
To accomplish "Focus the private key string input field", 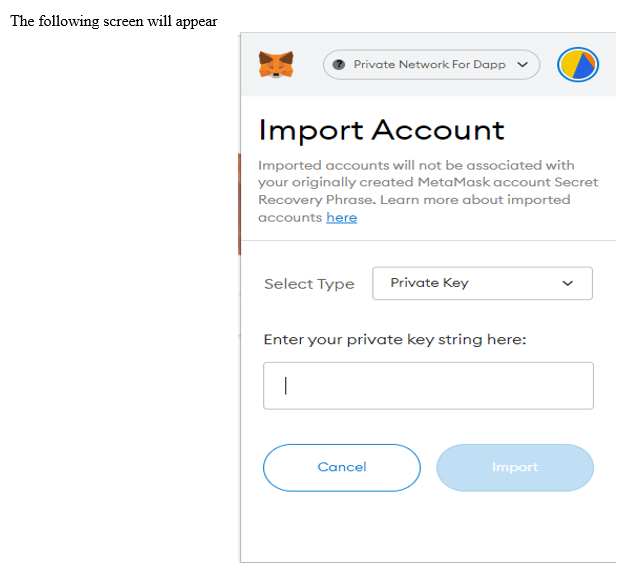I will 428,386.
